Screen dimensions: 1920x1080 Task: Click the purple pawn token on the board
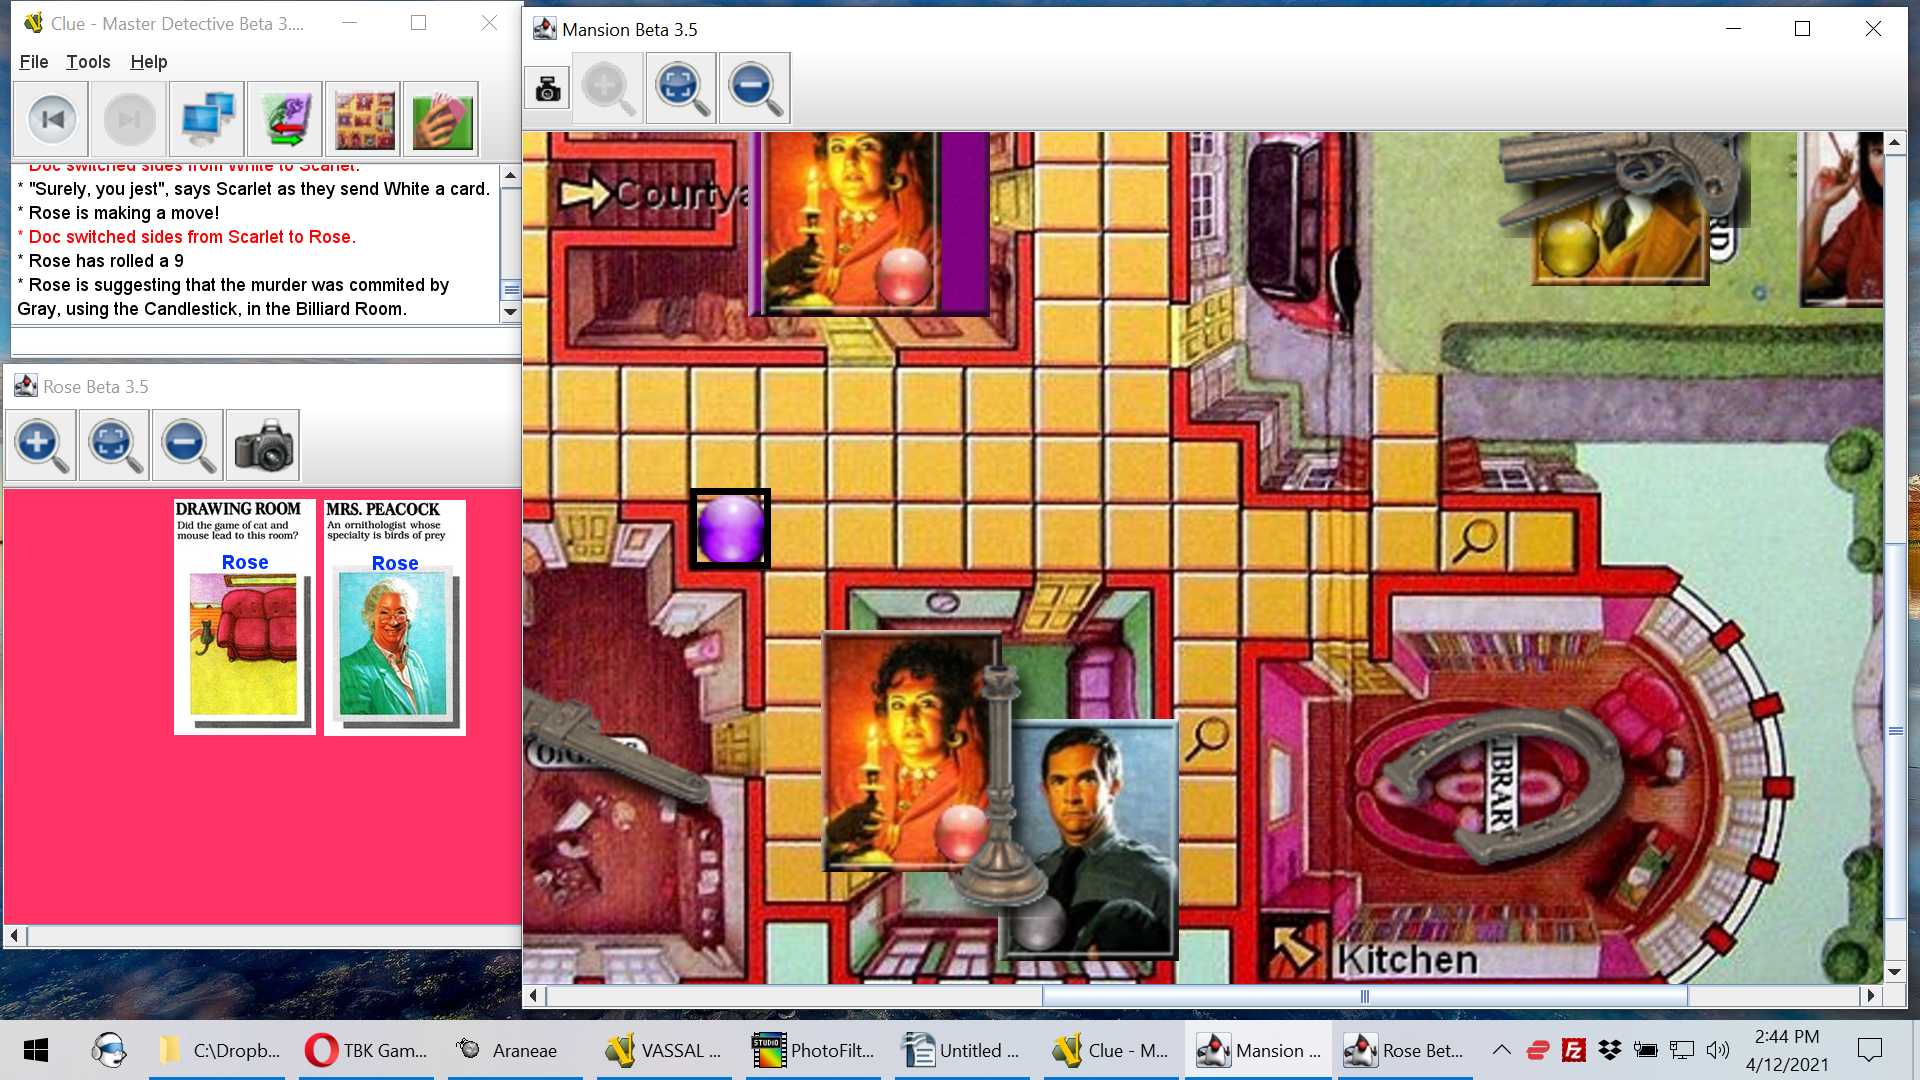730,529
